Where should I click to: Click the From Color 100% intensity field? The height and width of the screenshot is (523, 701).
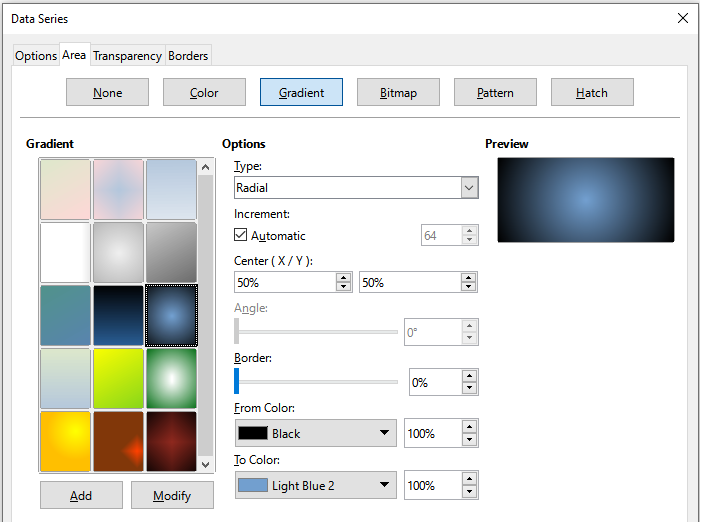pyautogui.click(x=433, y=433)
